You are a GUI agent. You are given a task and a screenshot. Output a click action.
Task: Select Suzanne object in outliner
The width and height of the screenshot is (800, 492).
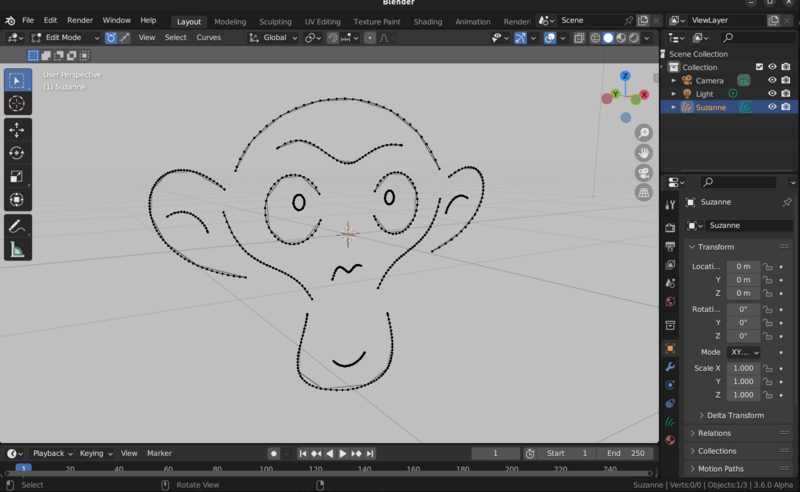[x=711, y=107]
